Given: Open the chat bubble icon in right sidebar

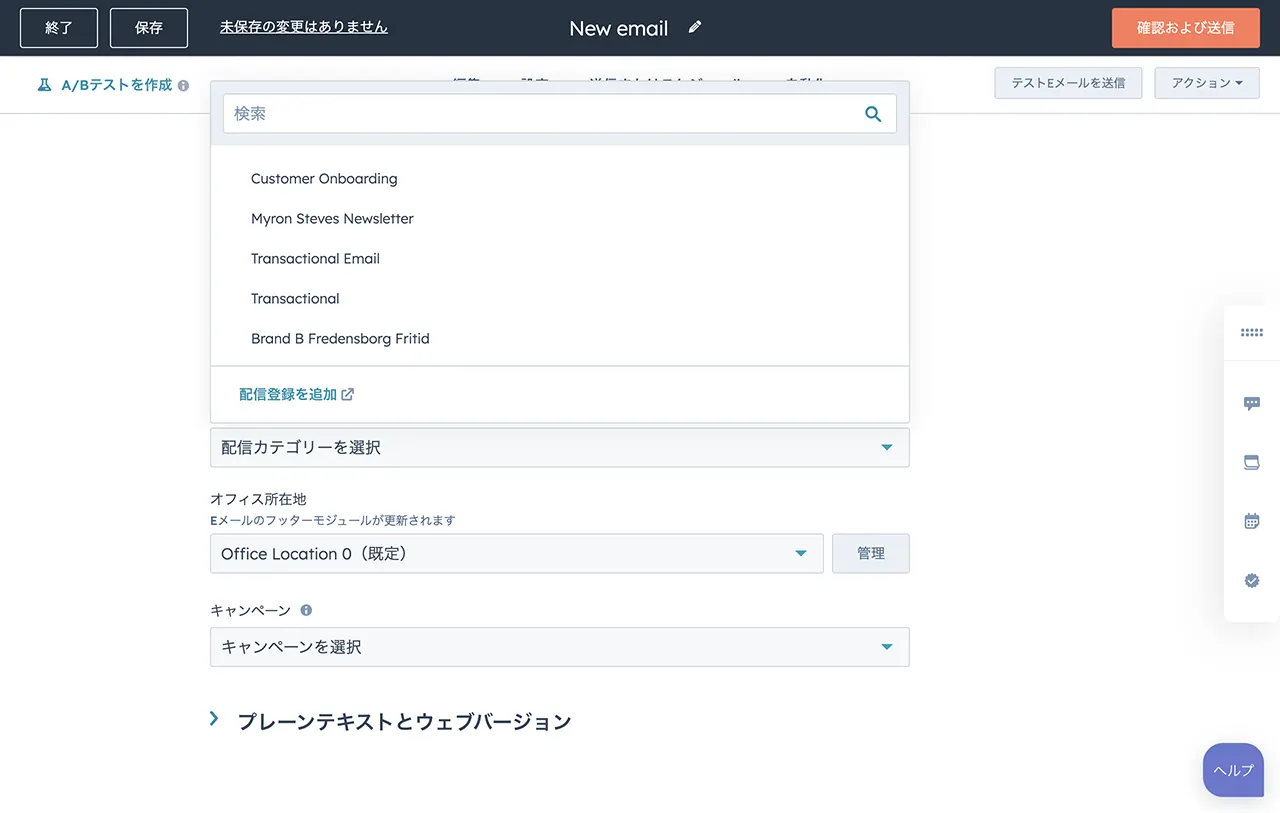Looking at the screenshot, I should (1251, 403).
